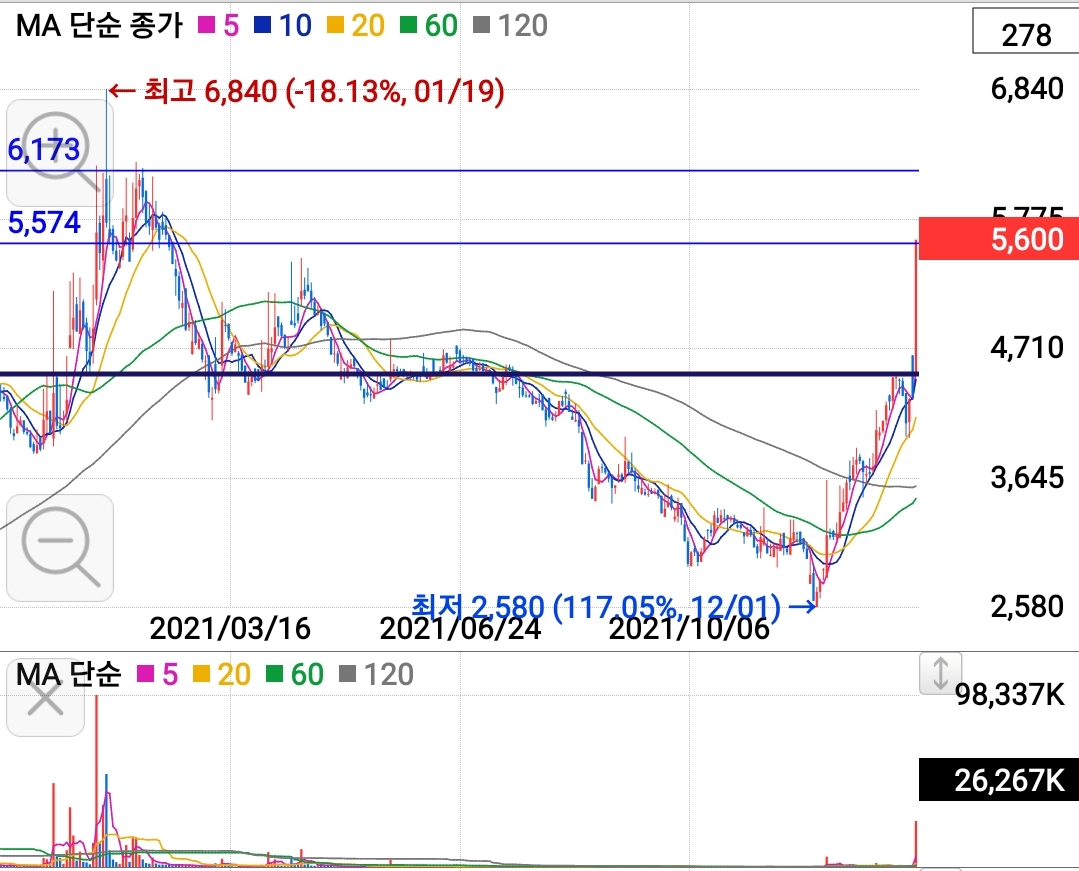Tap the 26,267K volume value label
Viewport: 1079px width, 871px height.
click(x=999, y=780)
